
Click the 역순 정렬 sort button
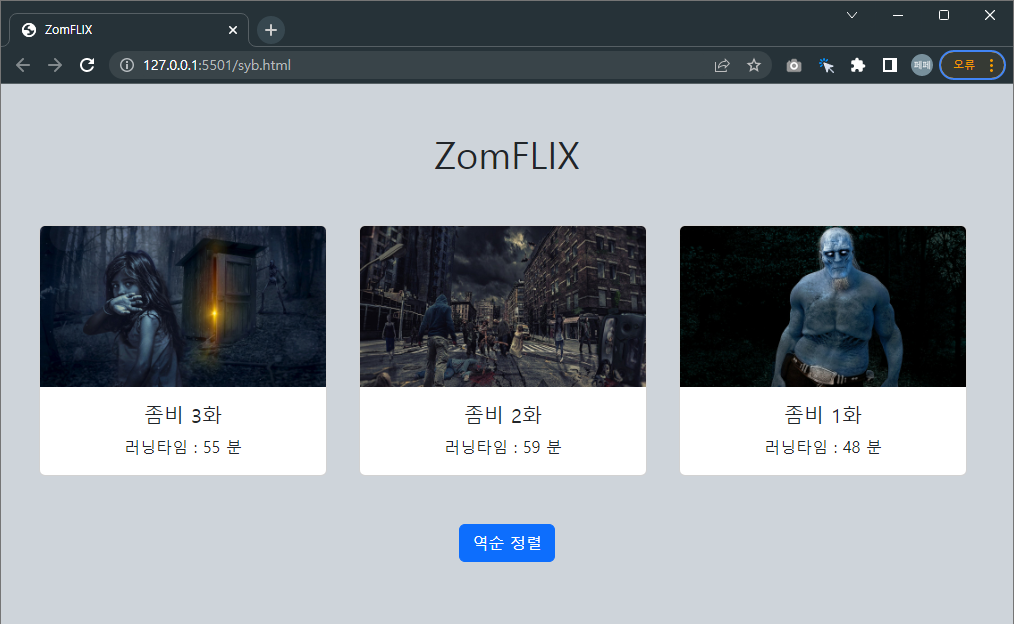(507, 542)
